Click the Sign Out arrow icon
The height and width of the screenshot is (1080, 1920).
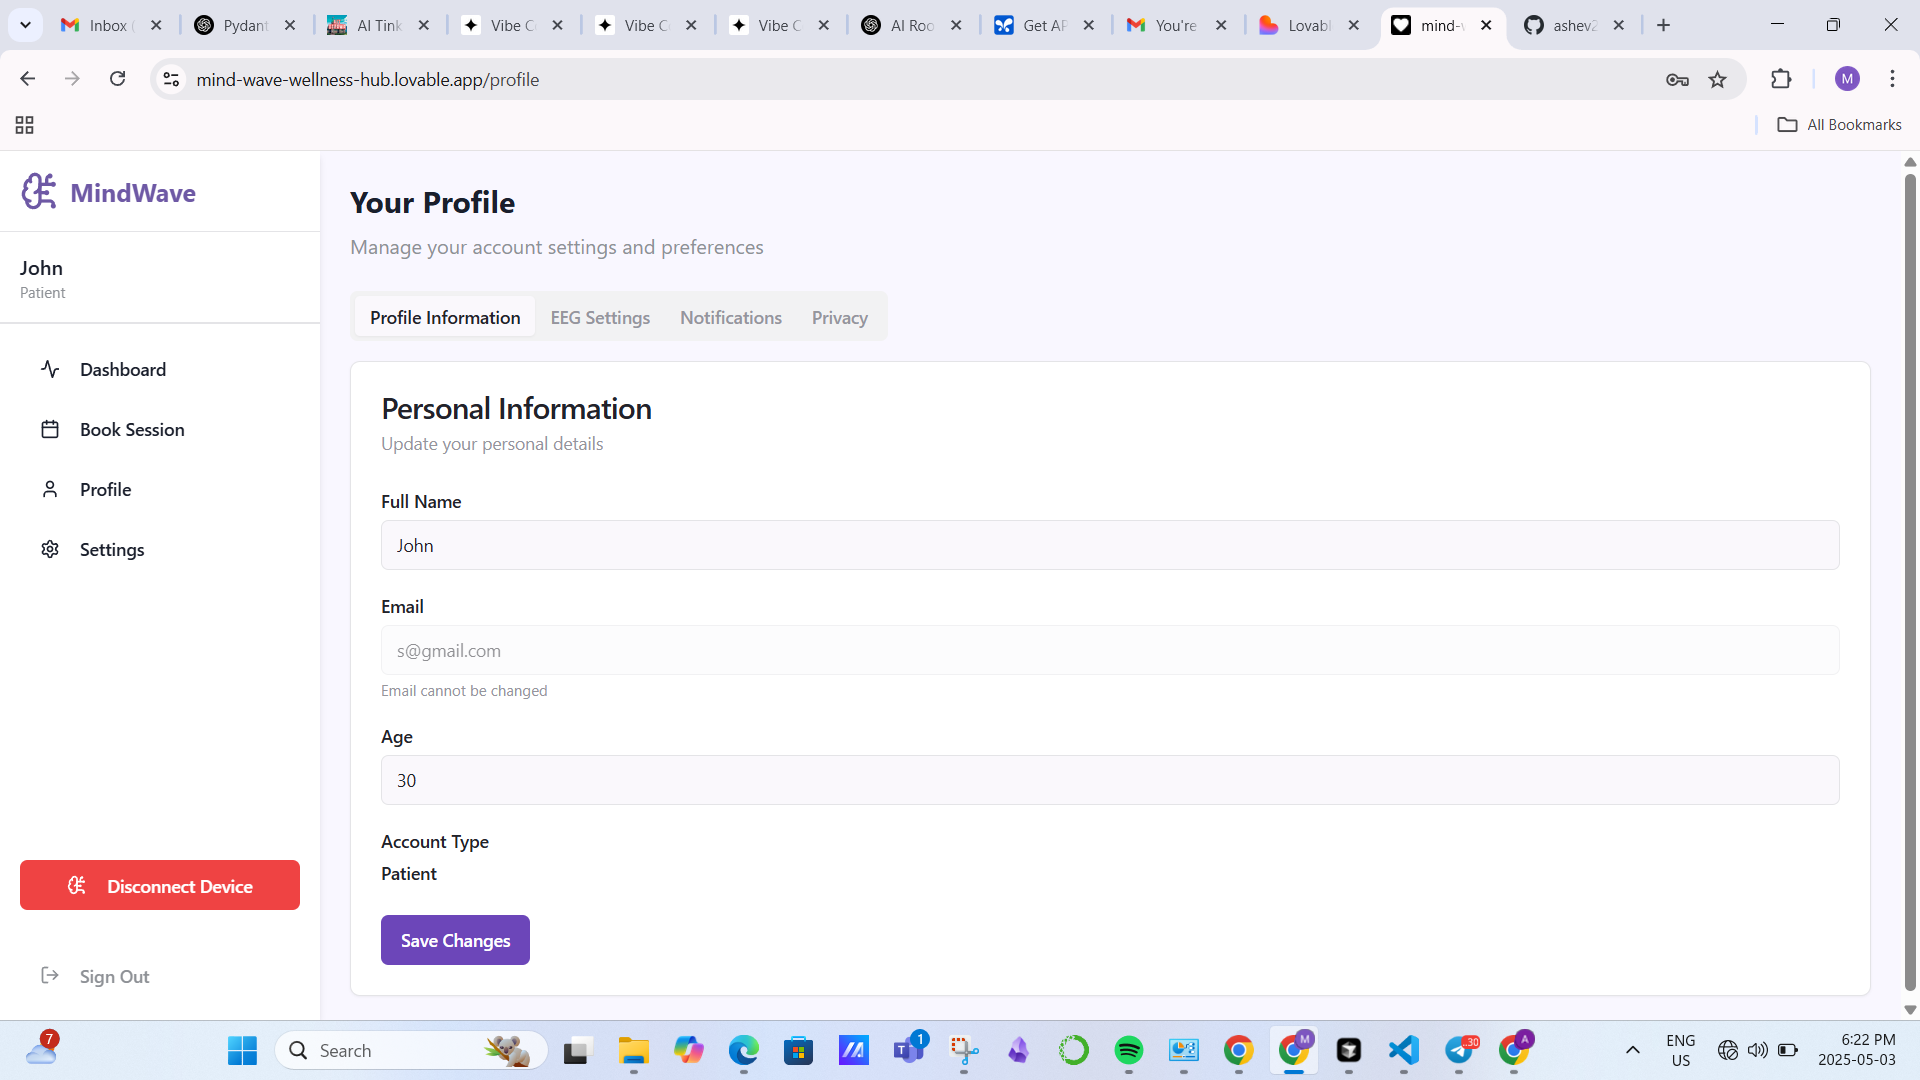(50, 976)
